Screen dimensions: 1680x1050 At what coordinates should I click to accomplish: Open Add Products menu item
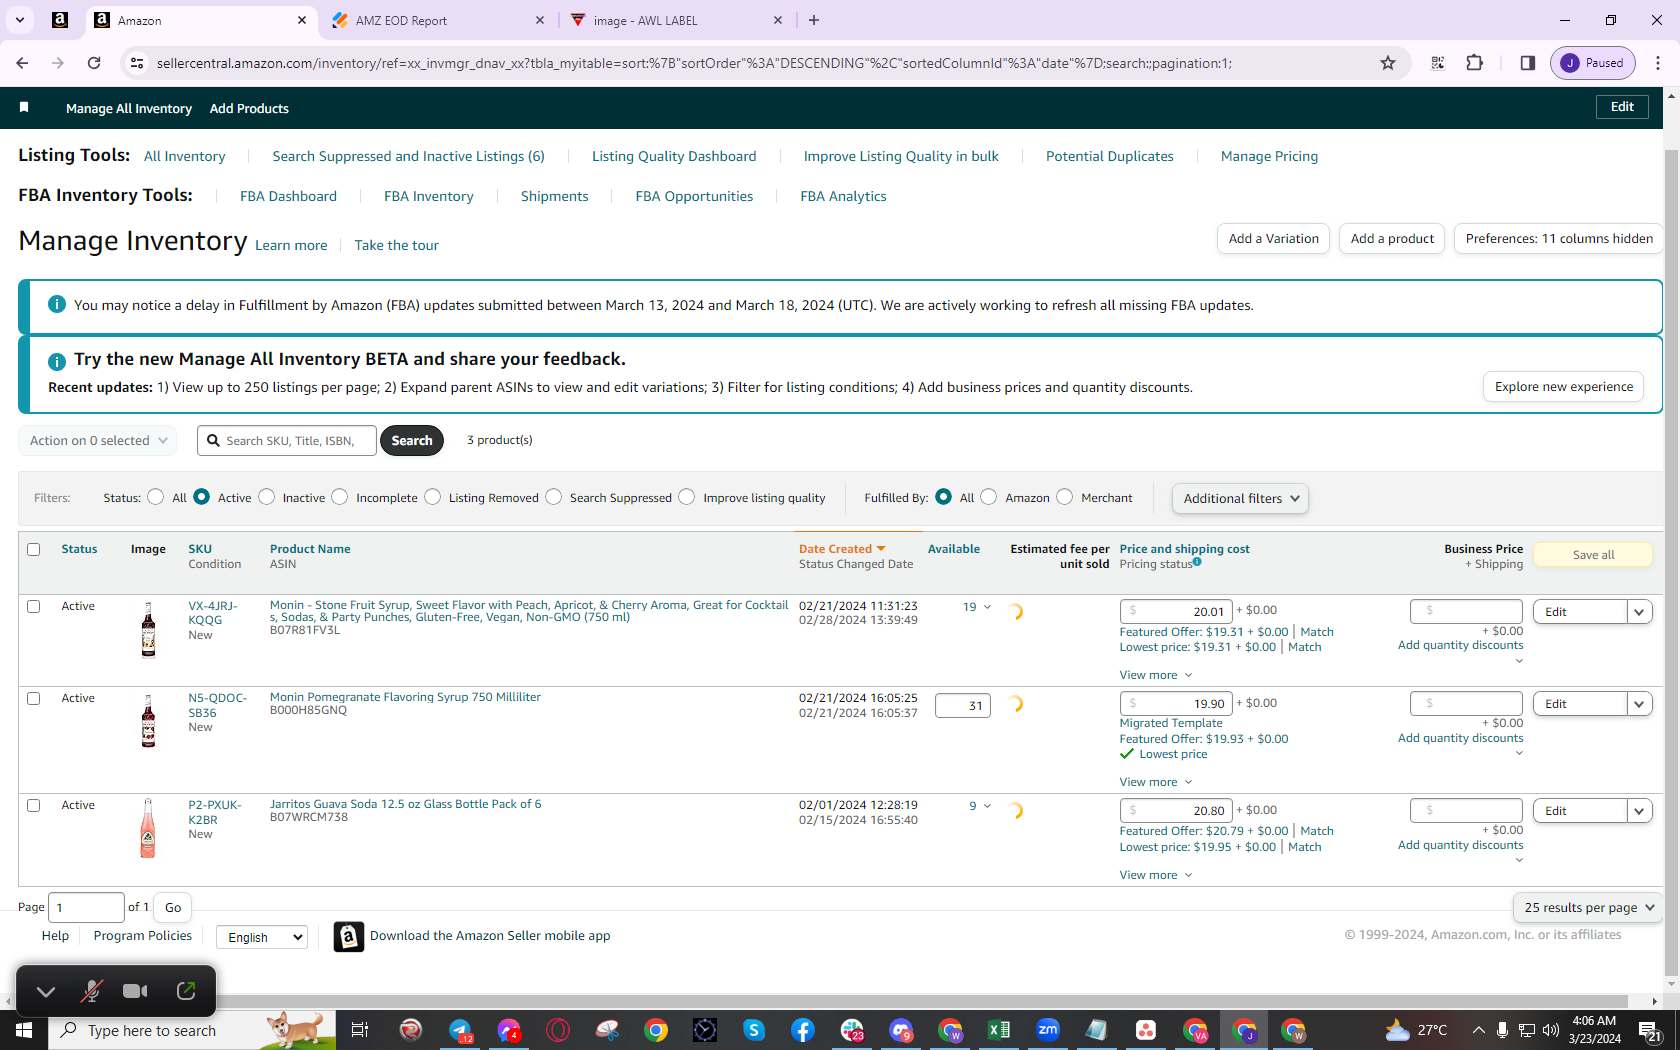tap(249, 108)
